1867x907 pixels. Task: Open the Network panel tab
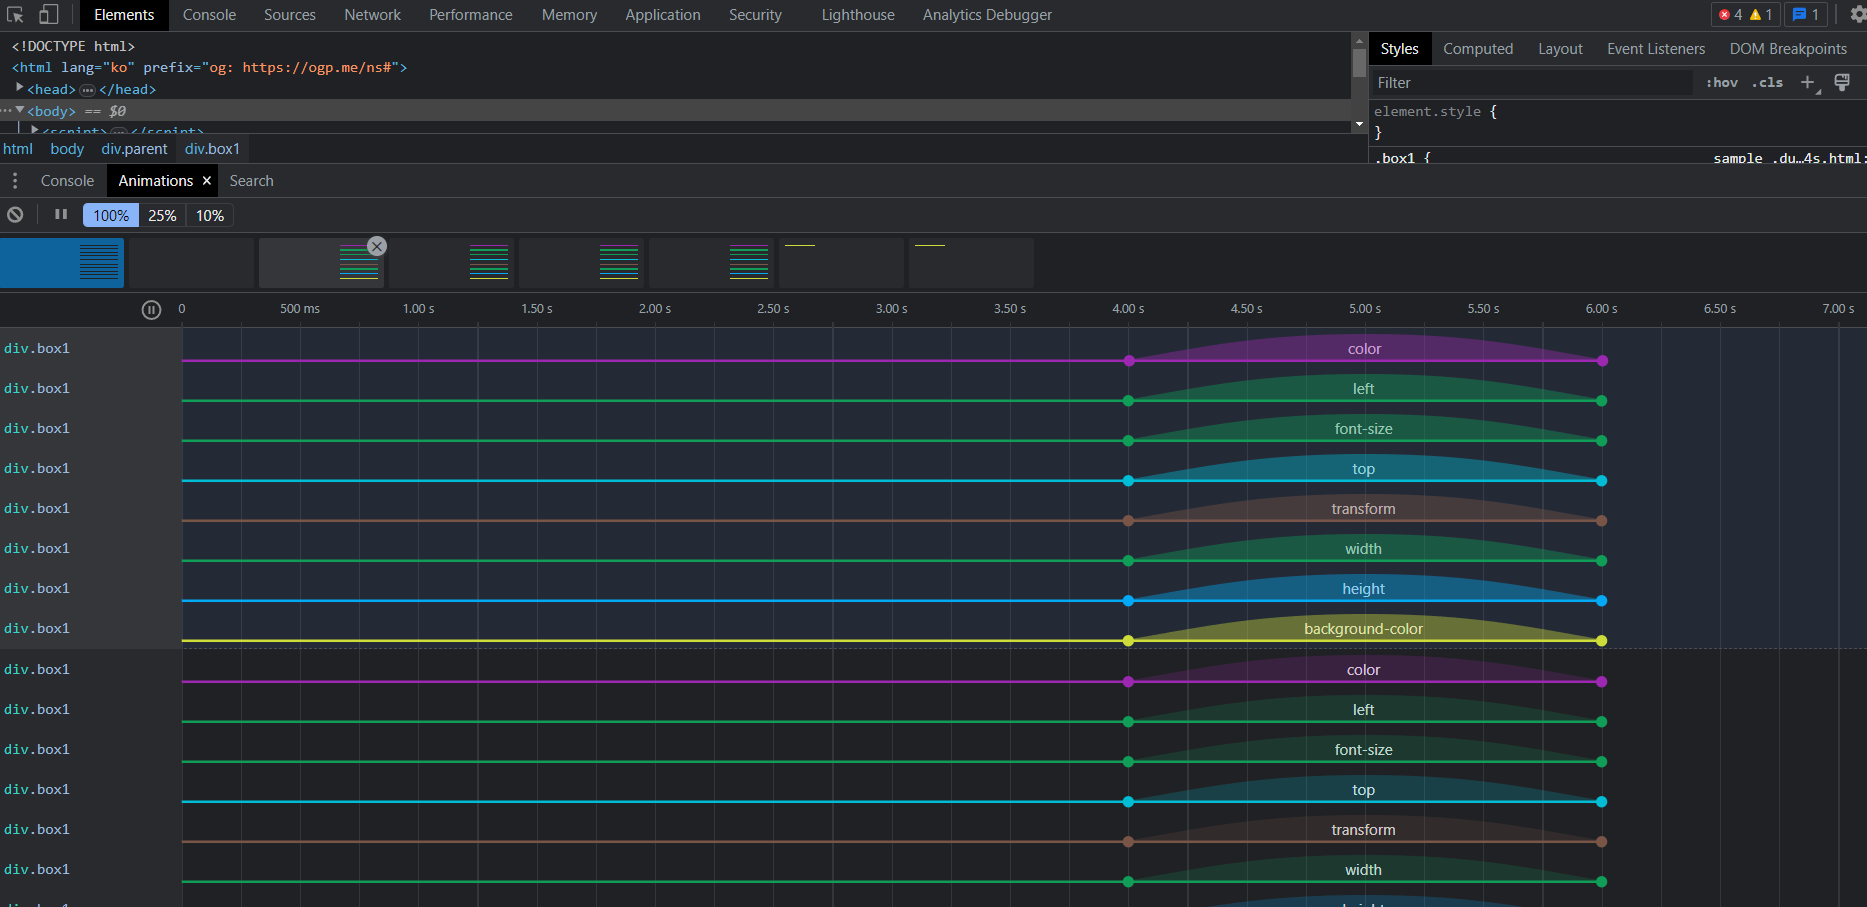(373, 15)
